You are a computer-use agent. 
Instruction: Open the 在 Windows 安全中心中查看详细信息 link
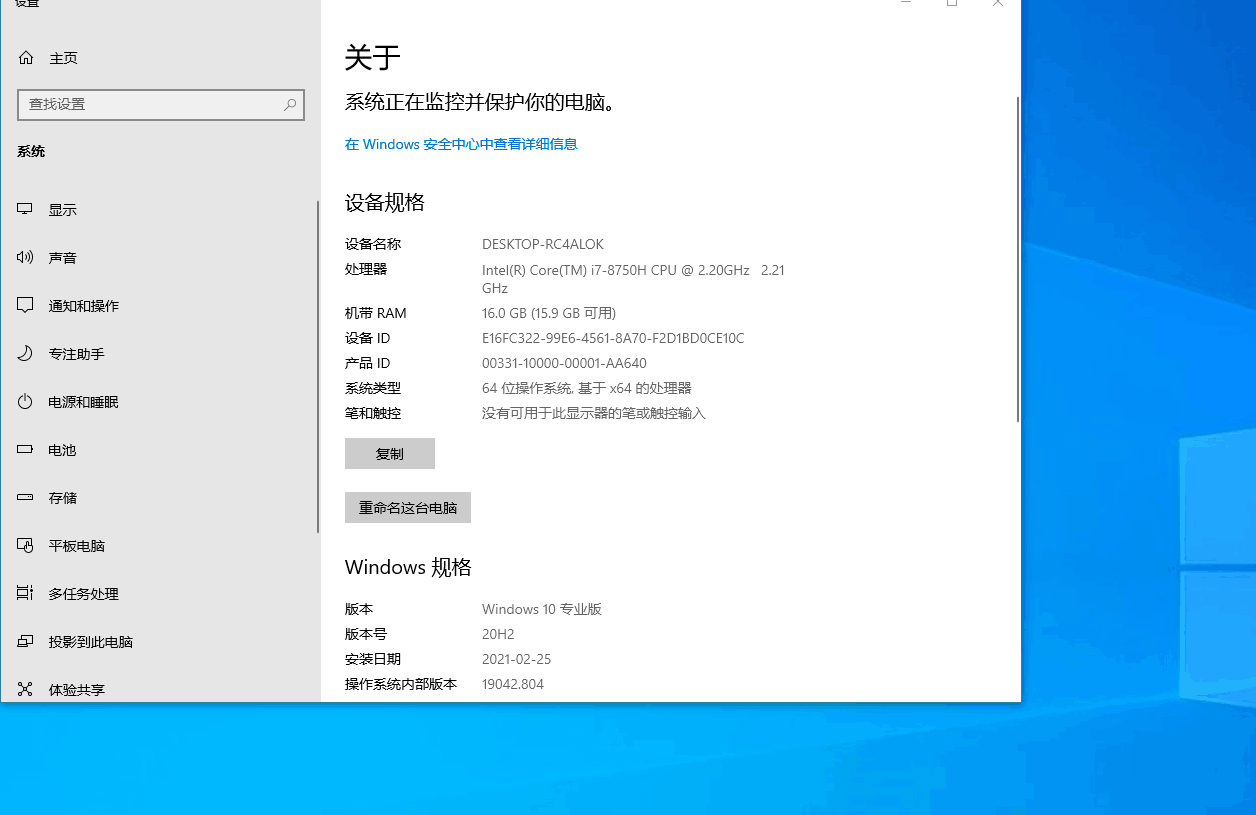pyautogui.click(x=461, y=144)
